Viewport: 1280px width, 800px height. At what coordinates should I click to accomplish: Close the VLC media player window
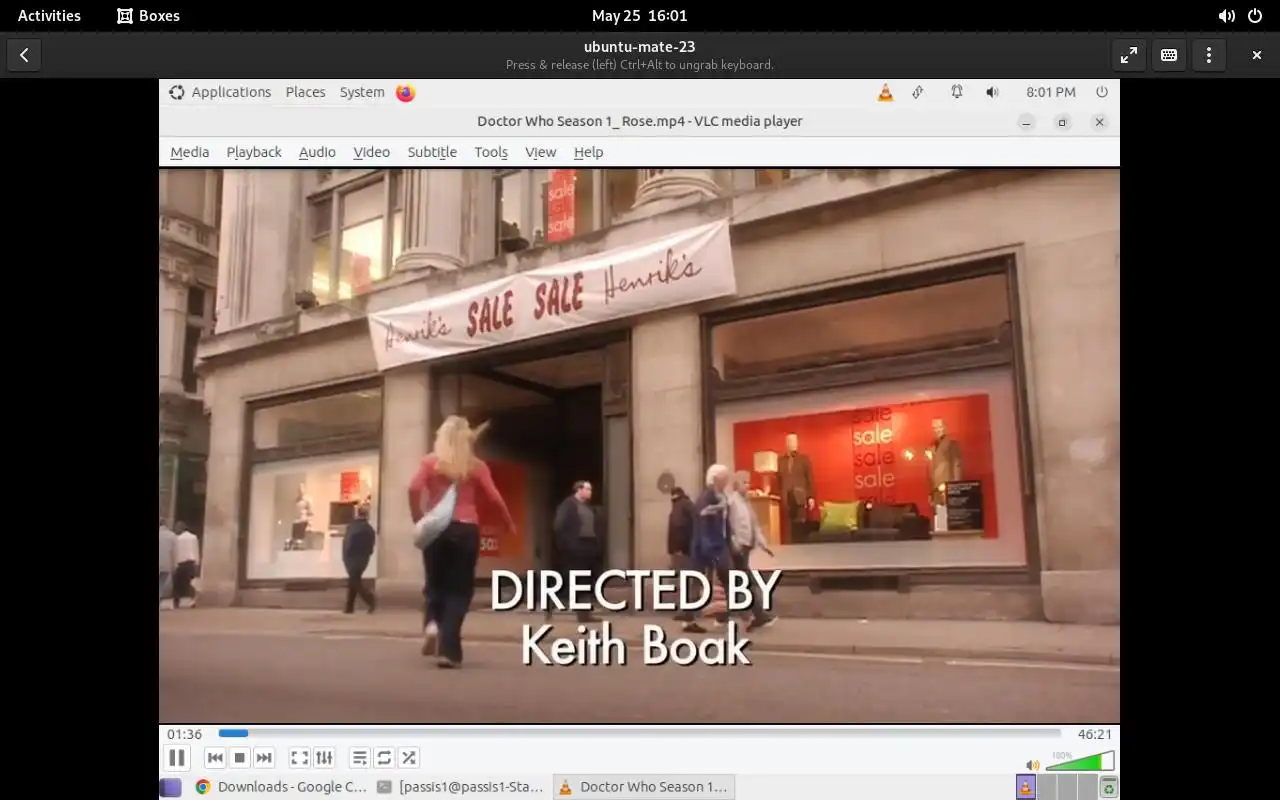(1099, 122)
